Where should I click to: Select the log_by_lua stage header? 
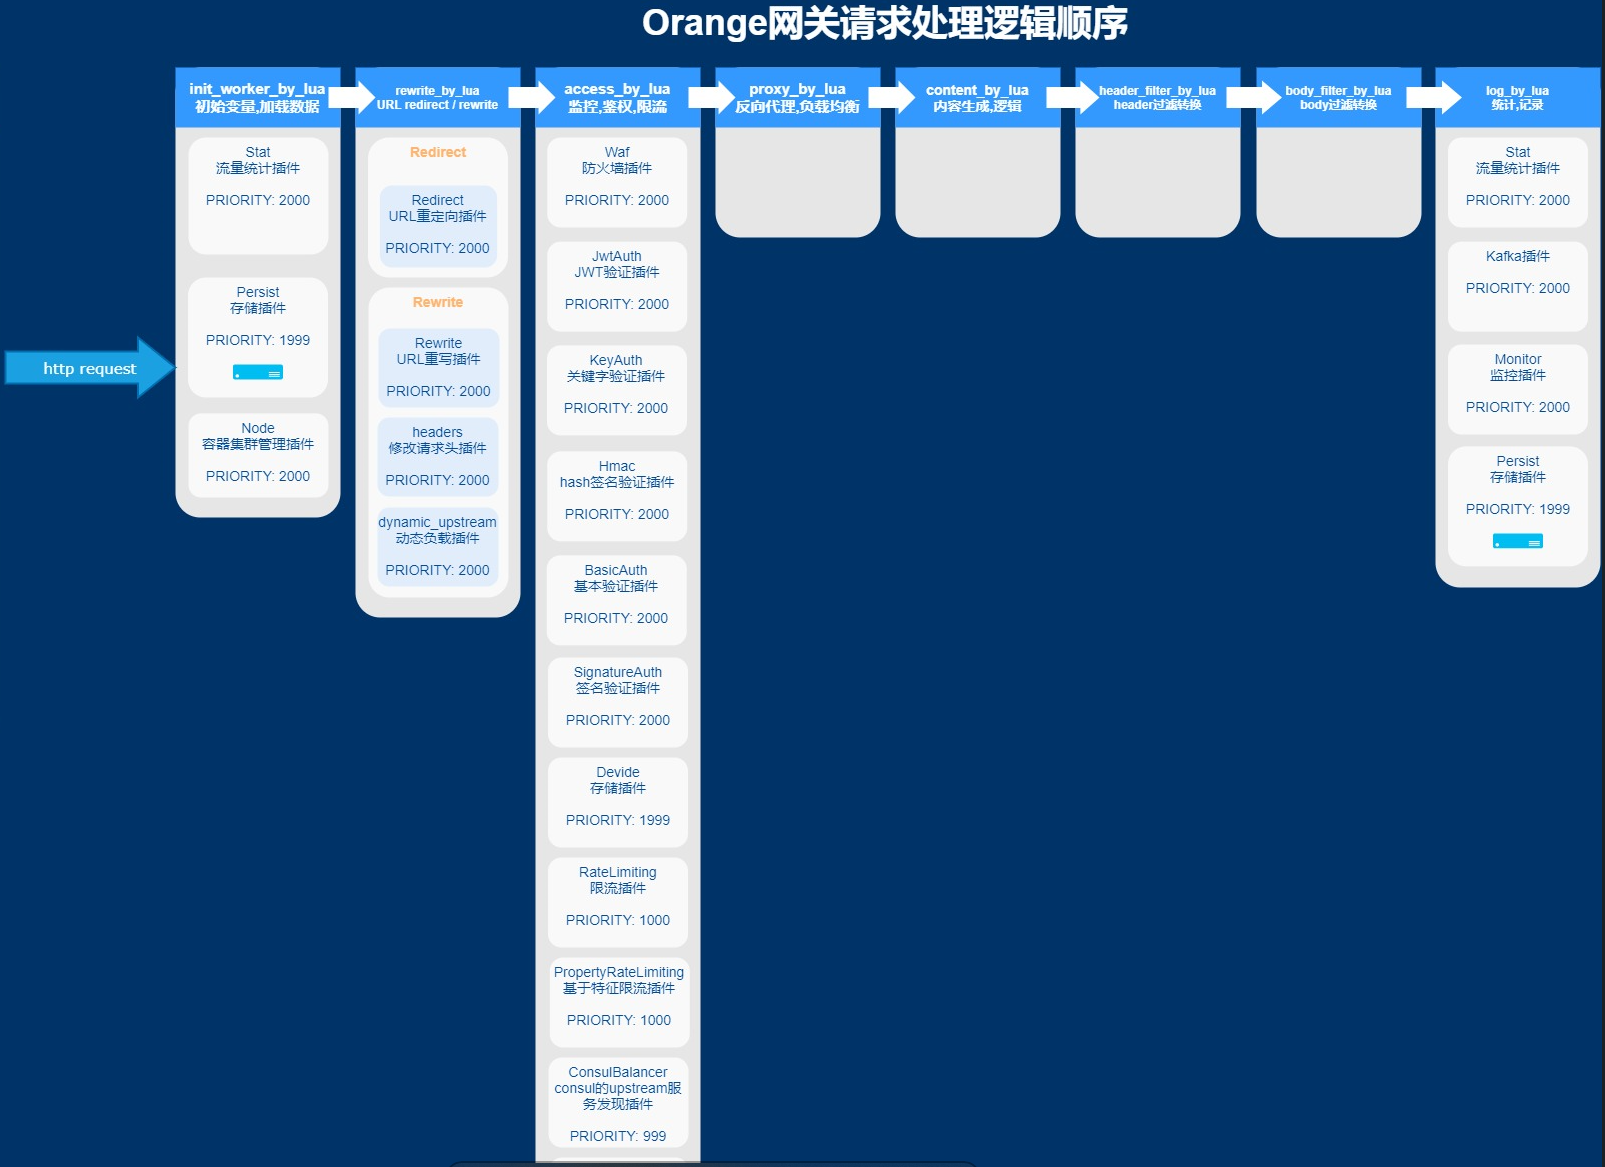(x=1517, y=97)
